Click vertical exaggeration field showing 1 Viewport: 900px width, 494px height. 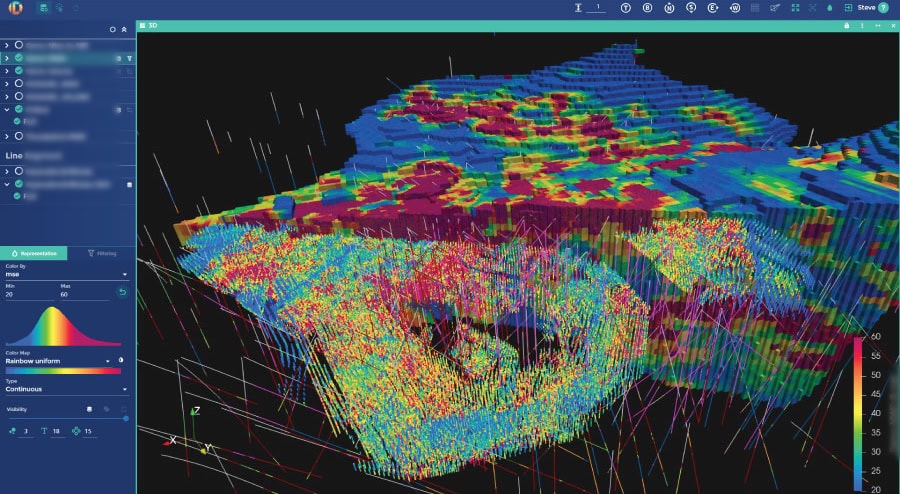coord(597,8)
